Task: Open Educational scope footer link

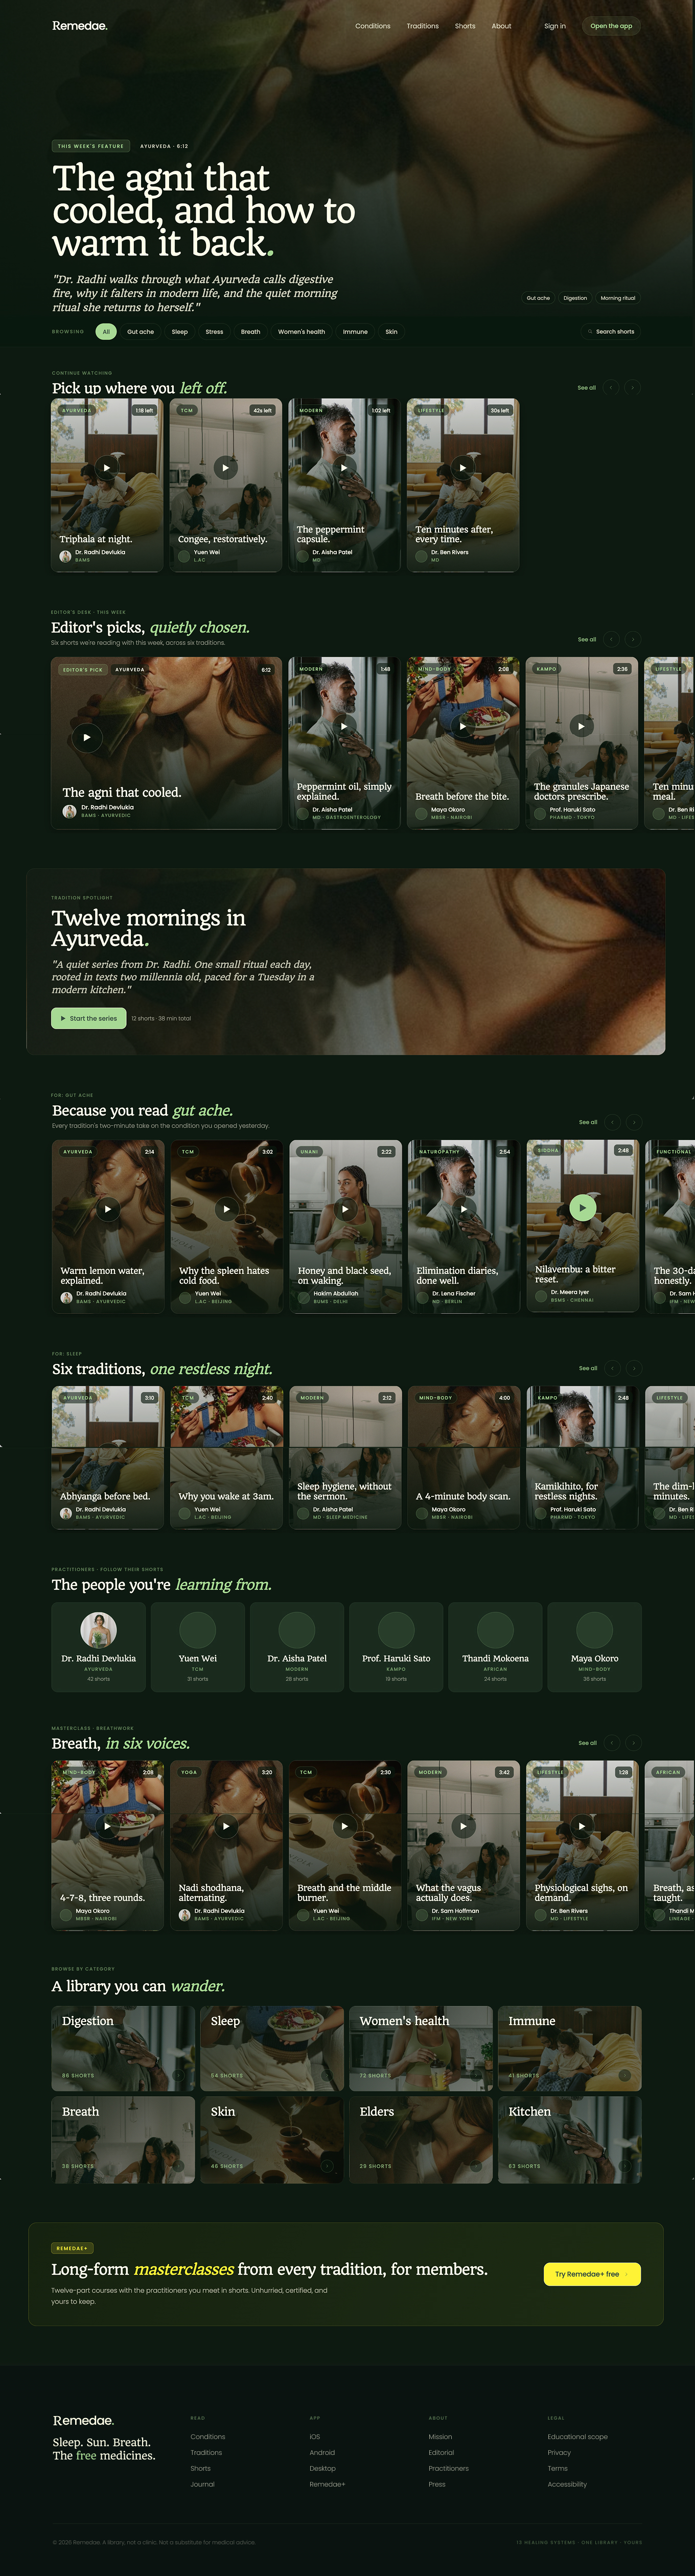Action: 577,2437
